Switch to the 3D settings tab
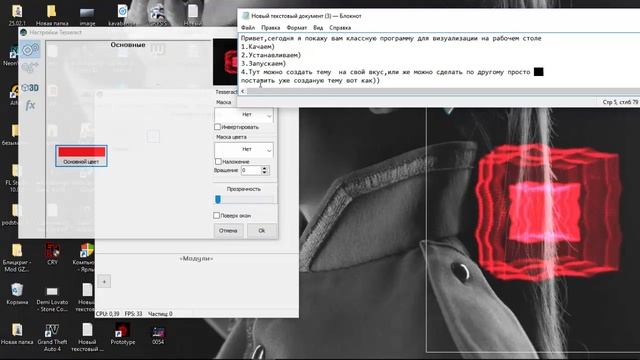Image resolution: width=640 pixels, height=360 pixels. coord(30,88)
